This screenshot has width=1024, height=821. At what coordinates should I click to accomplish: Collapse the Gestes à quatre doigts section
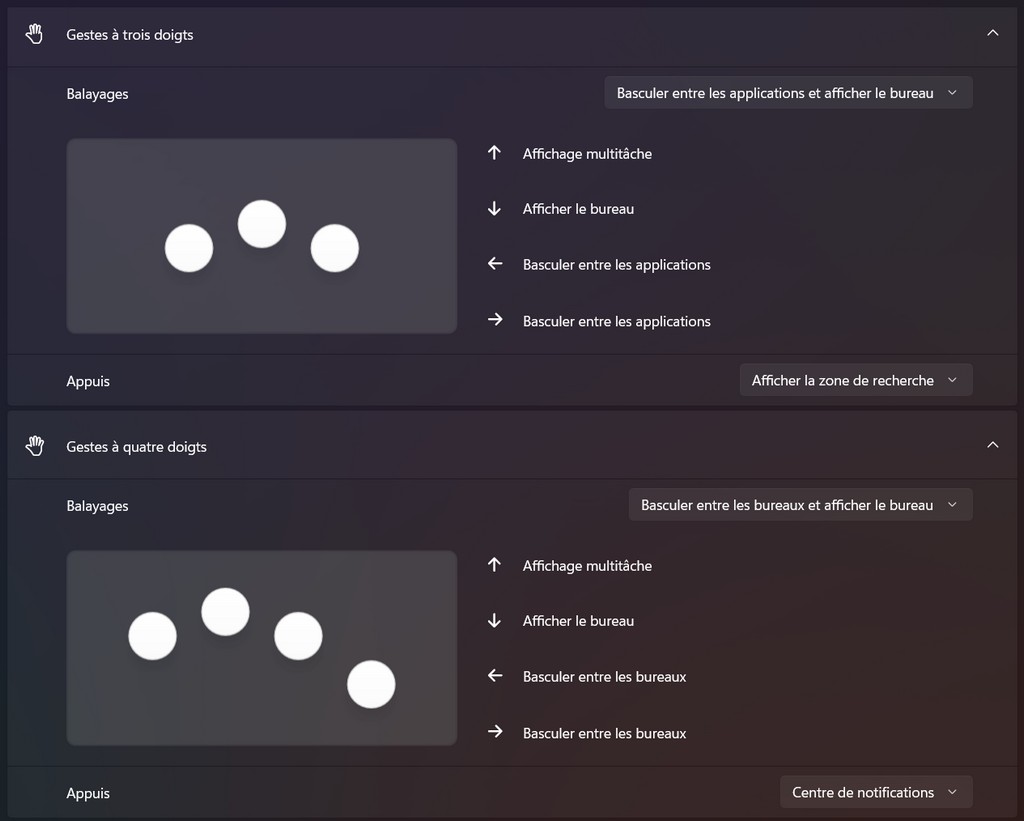pyautogui.click(x=992, y=446)
